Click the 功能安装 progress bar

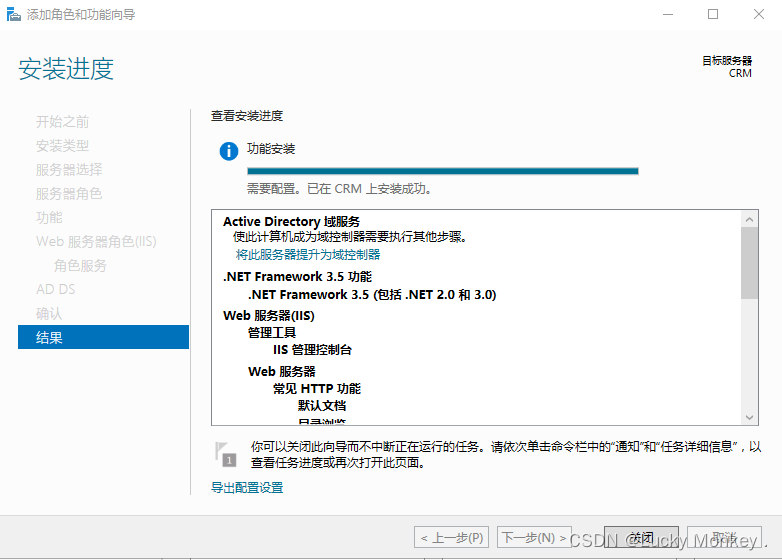(443, 171)
